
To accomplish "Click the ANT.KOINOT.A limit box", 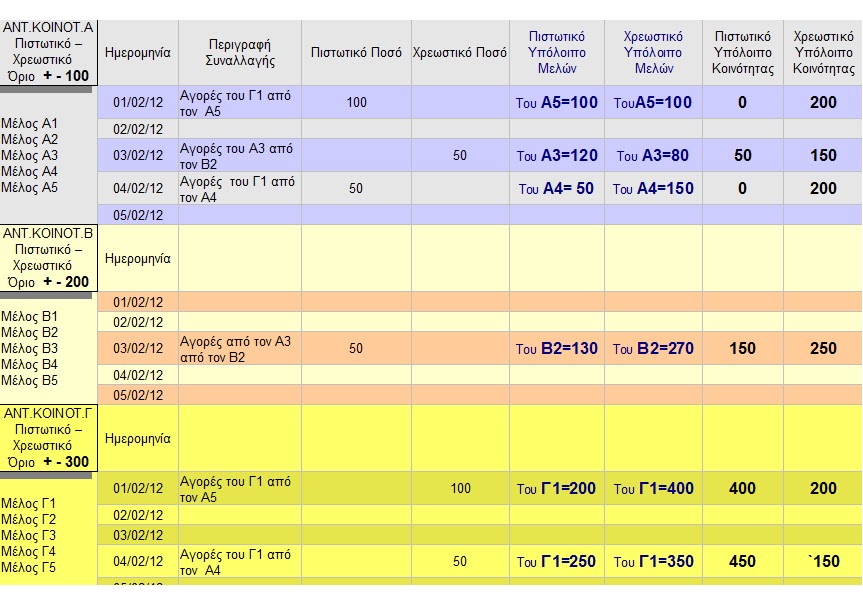I will [x=48, y=52].
